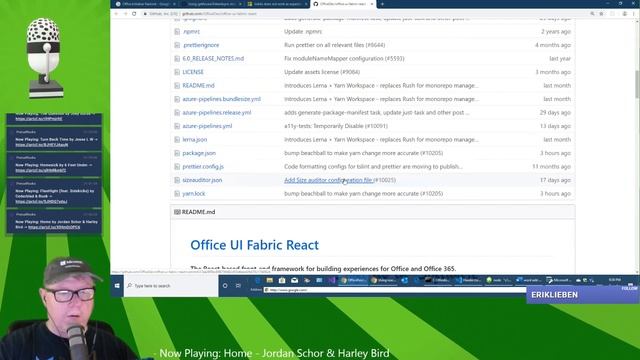
Task: Open a new browser tab with plus
Action: [x=382, y=4]
